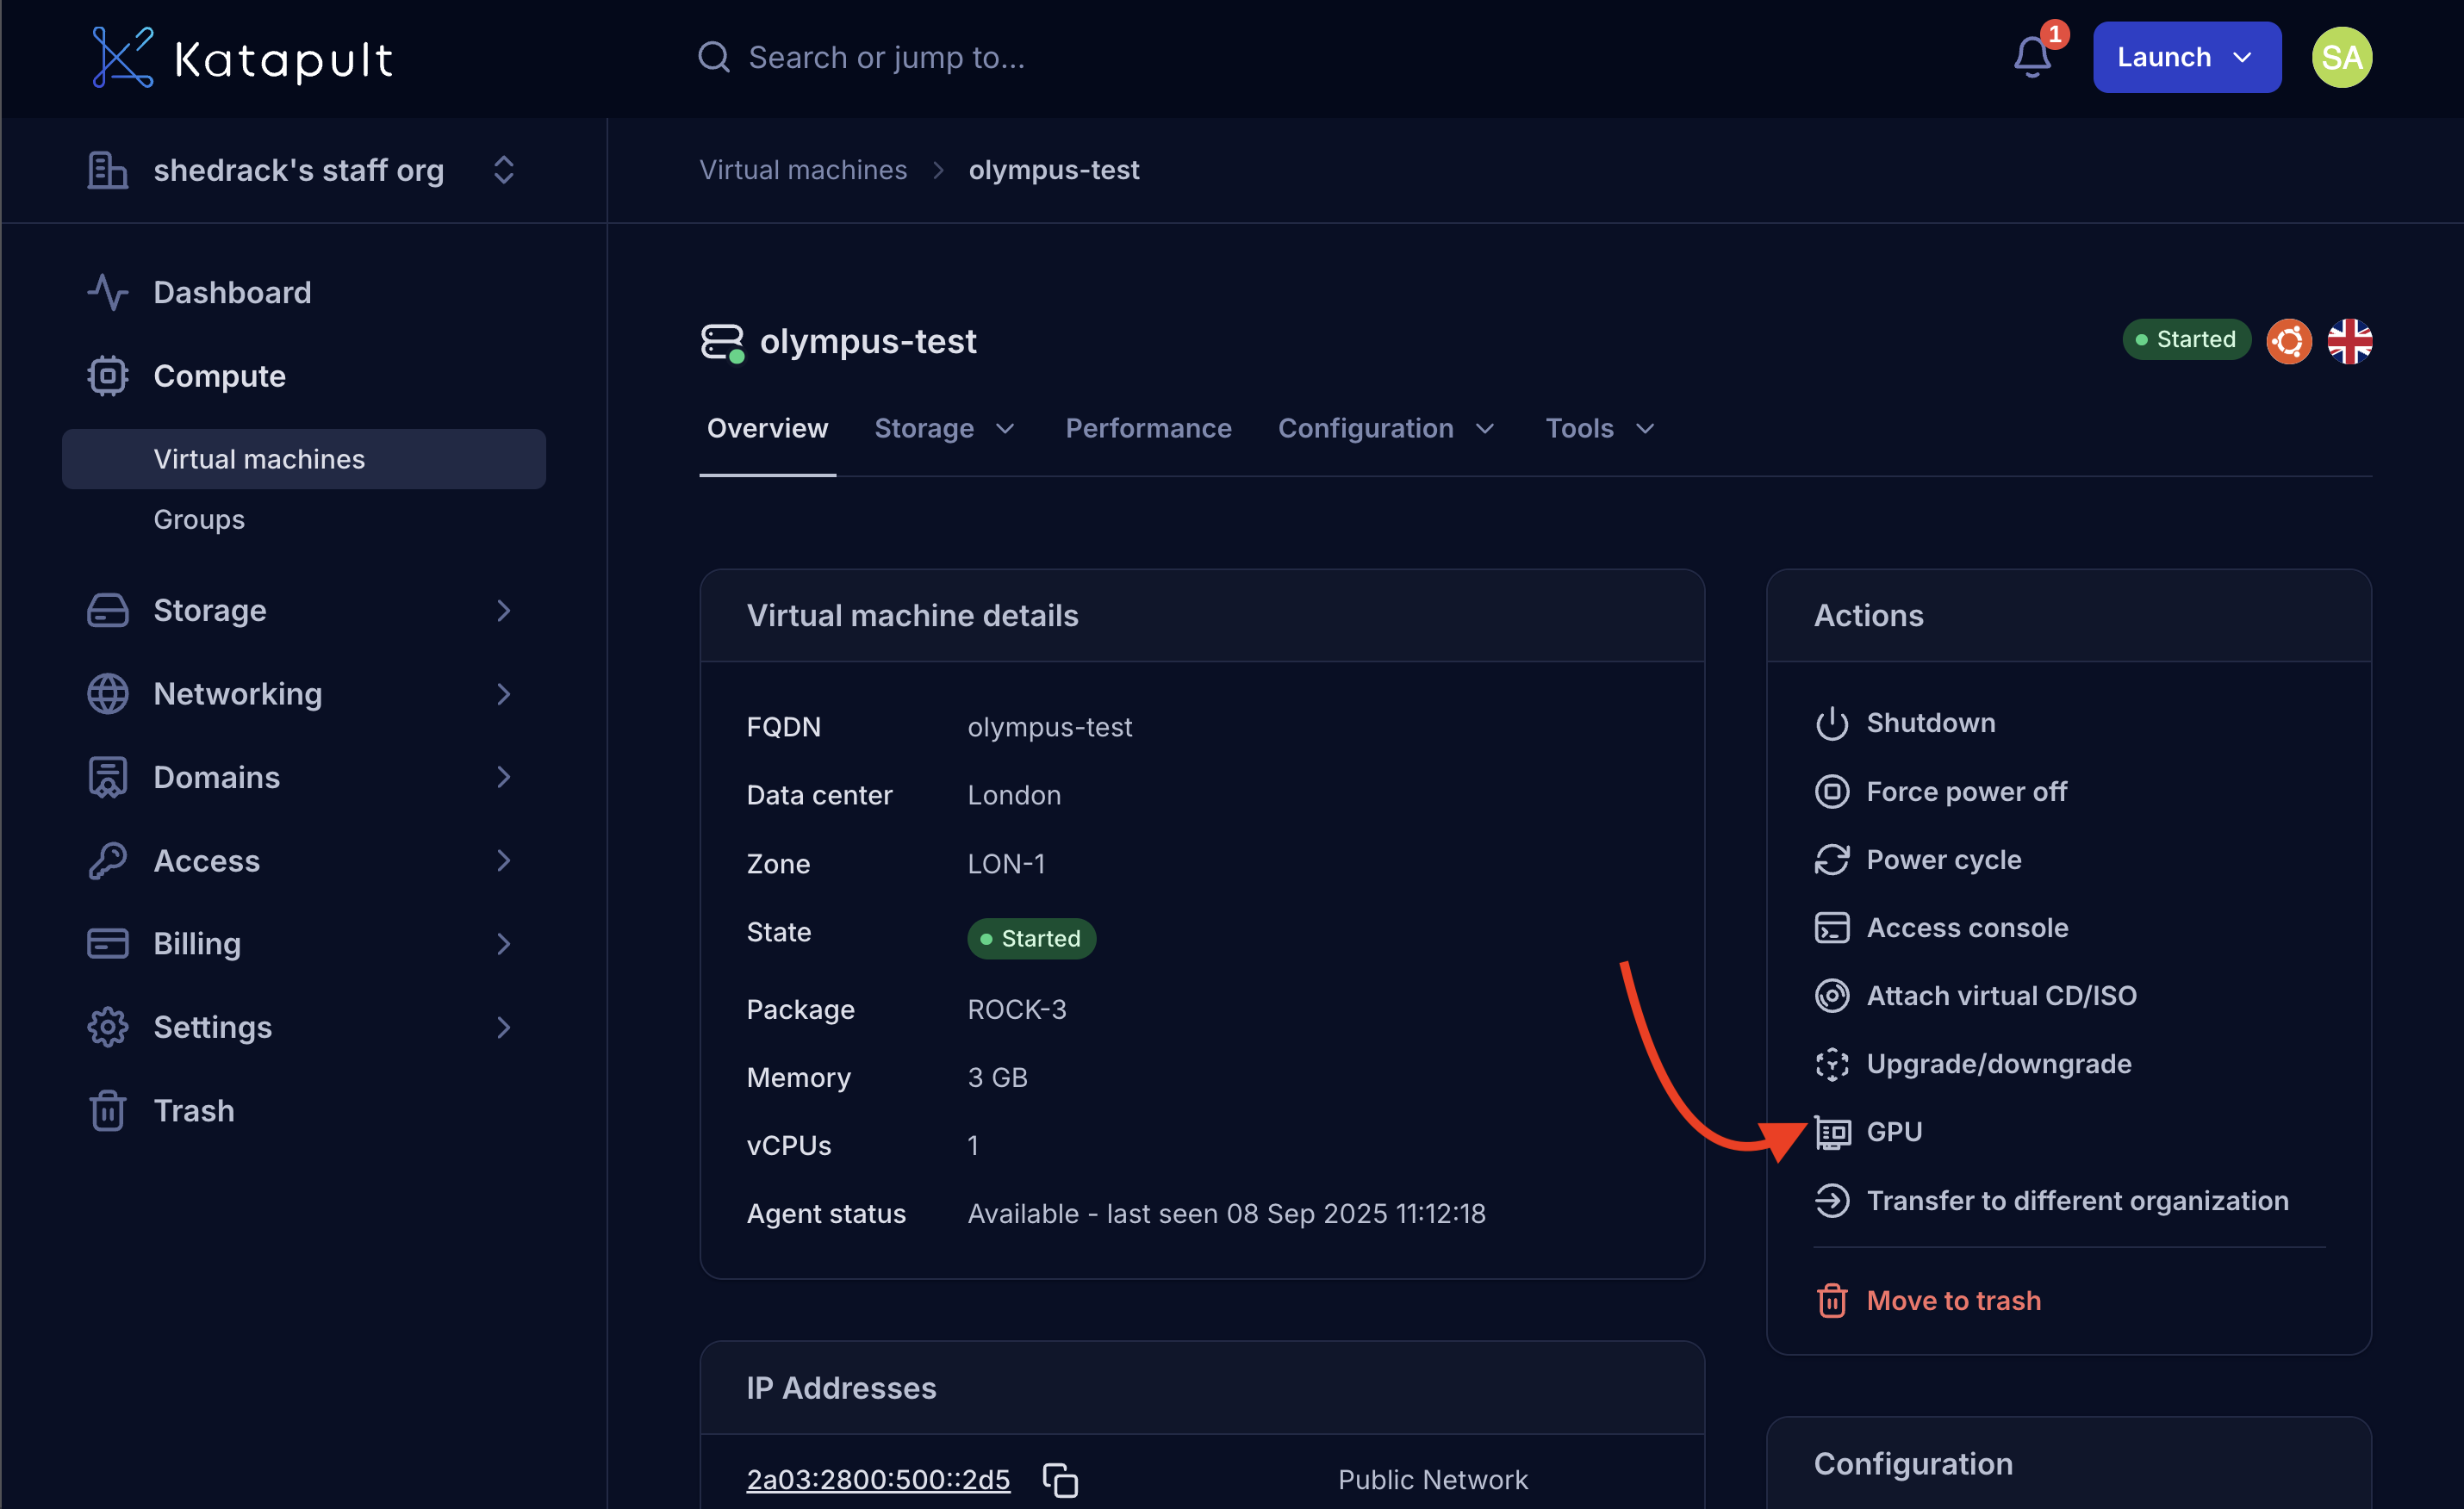Click the Shutdown power icon
Screen dimensions: 2464x1509
click(1831, 723)
